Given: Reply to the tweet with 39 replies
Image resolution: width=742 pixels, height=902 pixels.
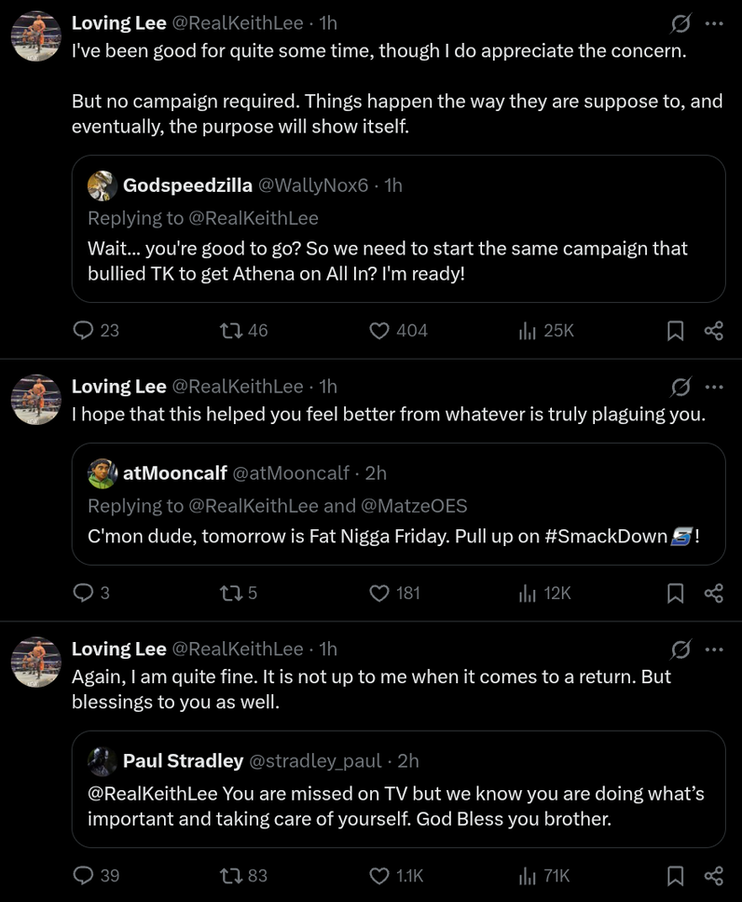Looking at the screenshot, I should click(x=84, y=876).
